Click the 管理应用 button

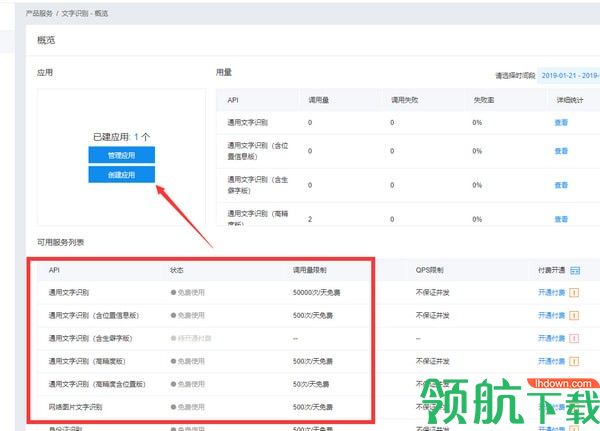(x=122, y=155)
